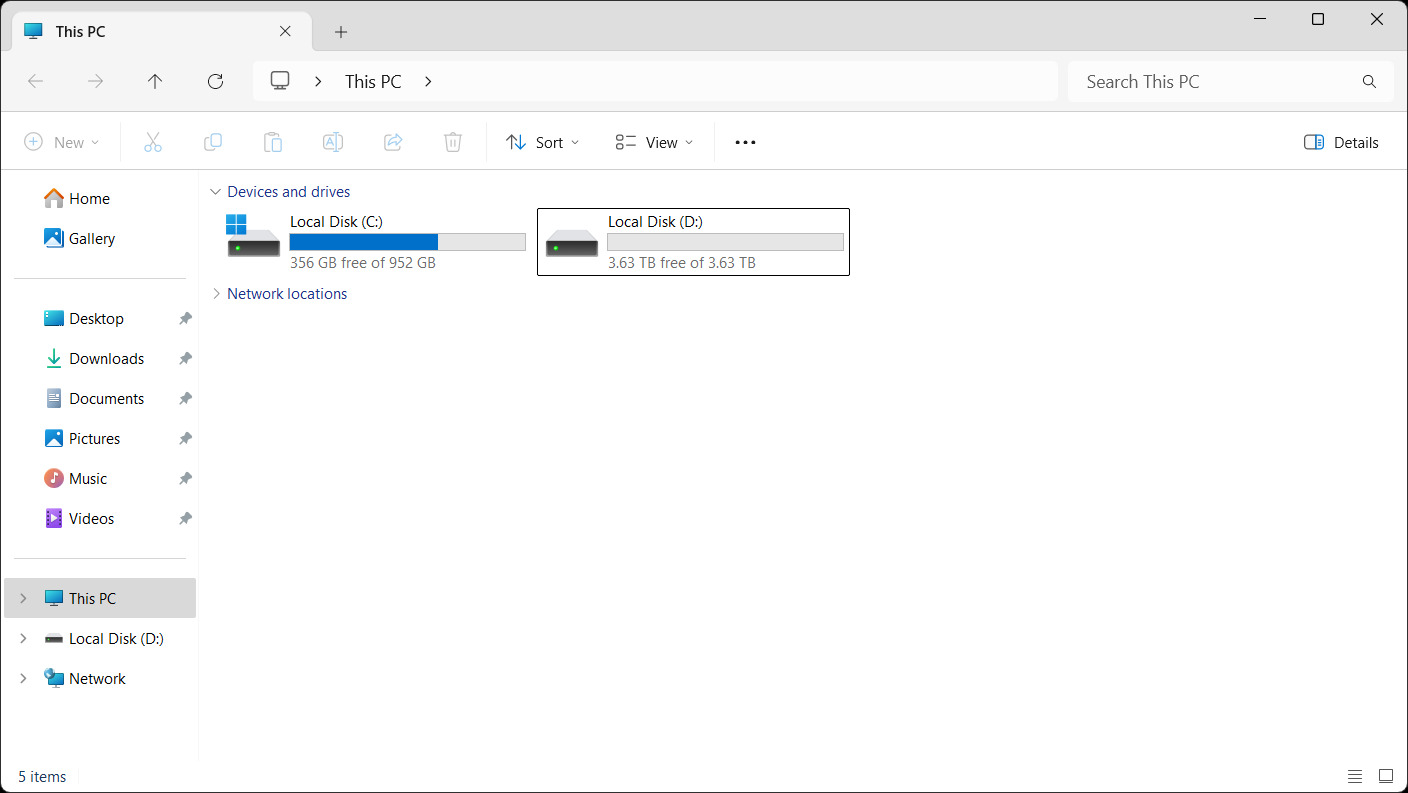Go back with the left arrow button
1408x793 pixels.
(x=36, y=82)
